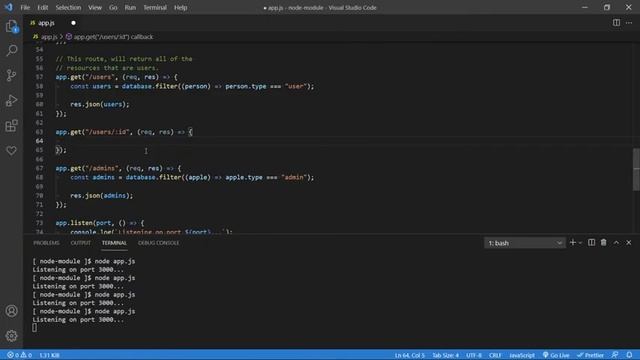This screenshot has width=640, height=360.
Task: Switch to the DEBUG CONSOLE tab
Action: pyautogui.click(x=158, y=243)
